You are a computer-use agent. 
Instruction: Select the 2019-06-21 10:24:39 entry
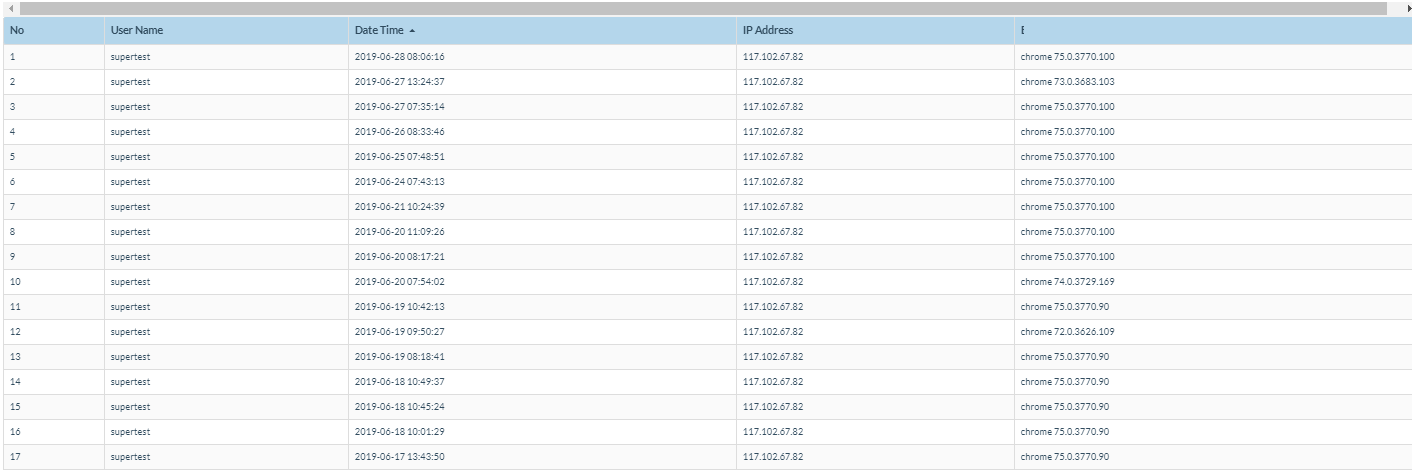pyautogui.click(x=399, y=207)
